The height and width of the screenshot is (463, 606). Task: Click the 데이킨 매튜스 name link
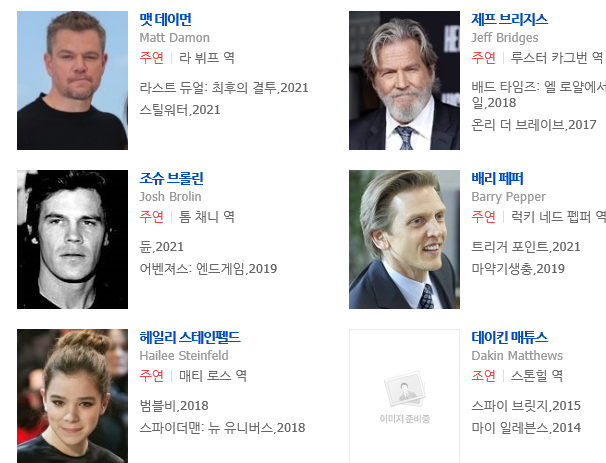pos(509,337)
